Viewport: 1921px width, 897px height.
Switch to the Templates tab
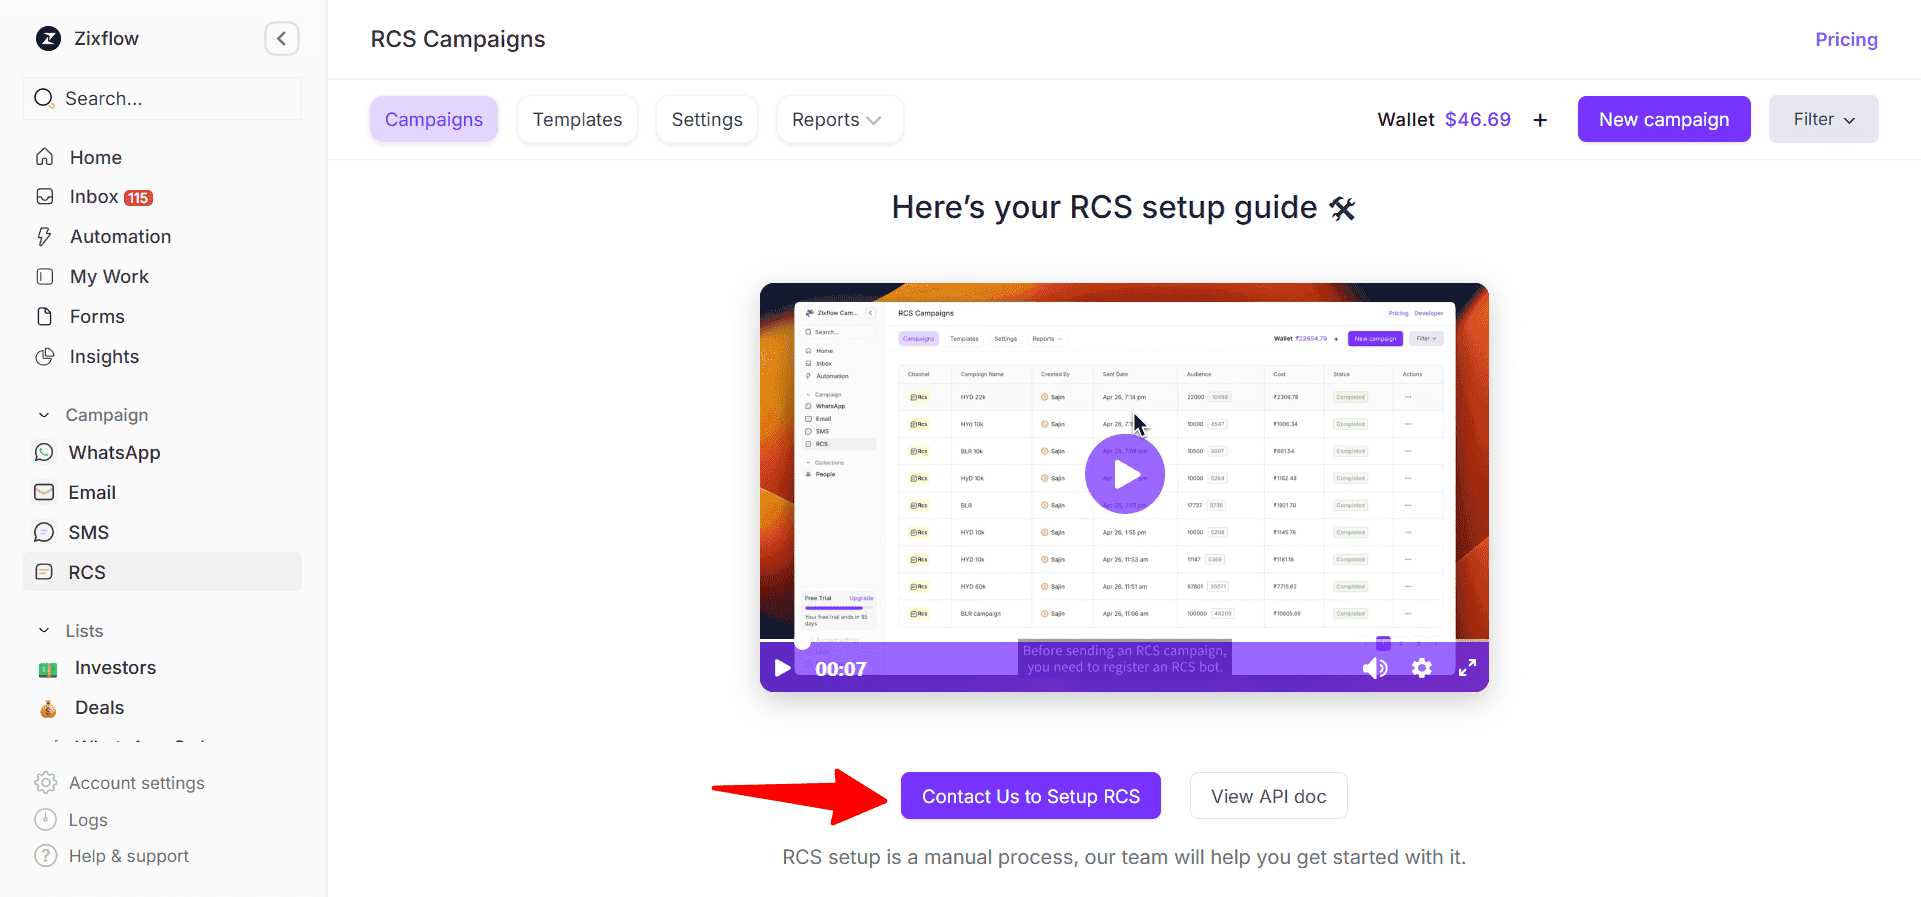(577, 120)
